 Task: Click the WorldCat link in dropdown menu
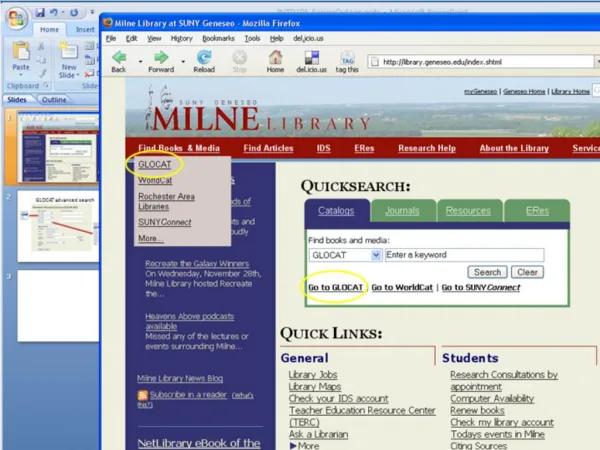coord(155,180)
